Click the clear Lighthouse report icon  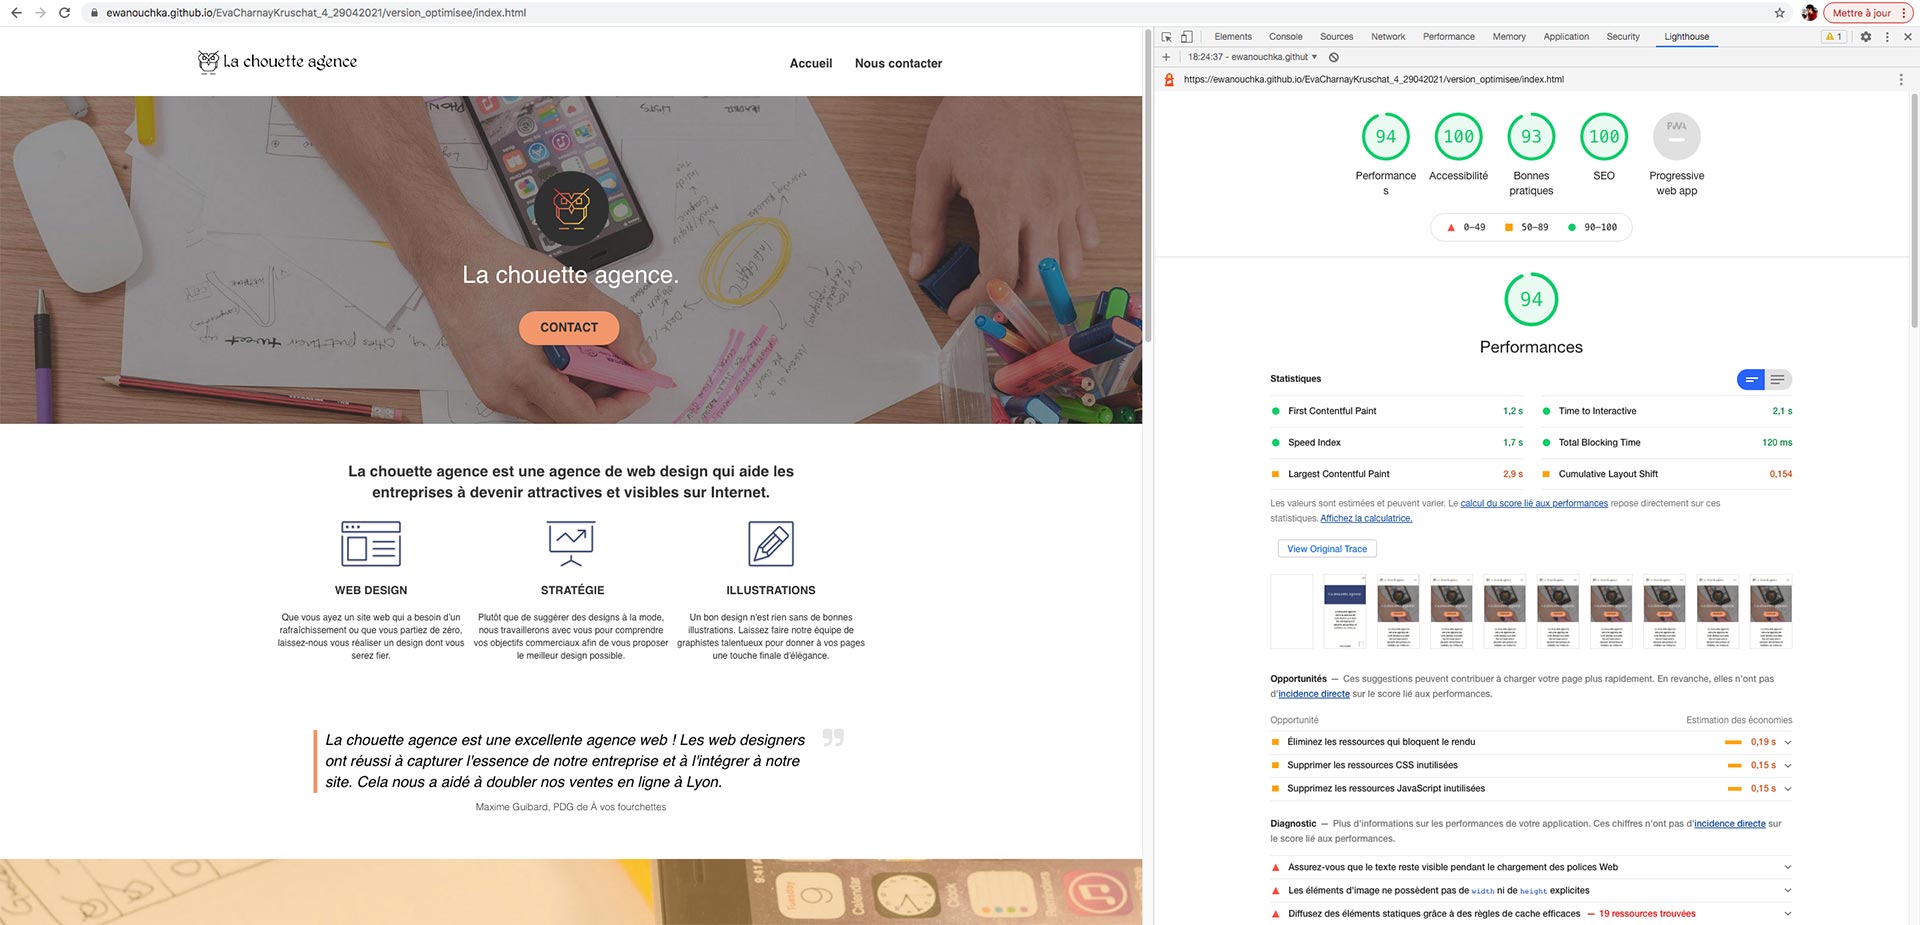pyautogui.click(x=1332, y=57)
